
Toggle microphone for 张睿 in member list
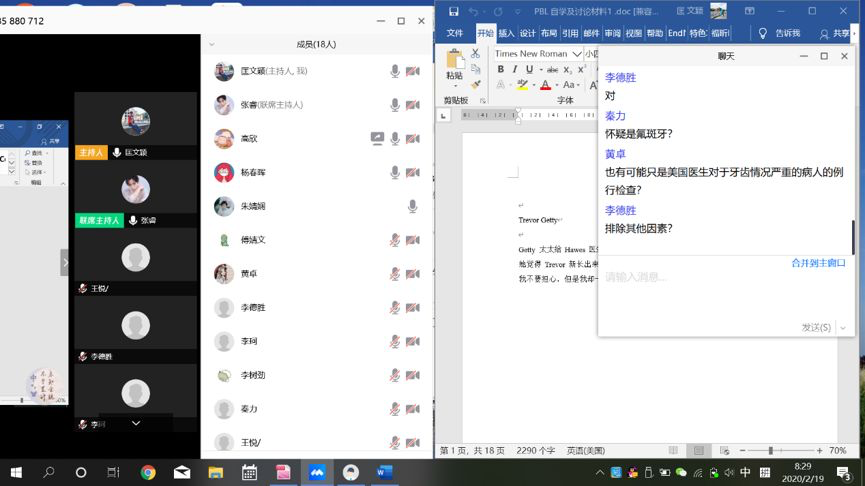394,105
